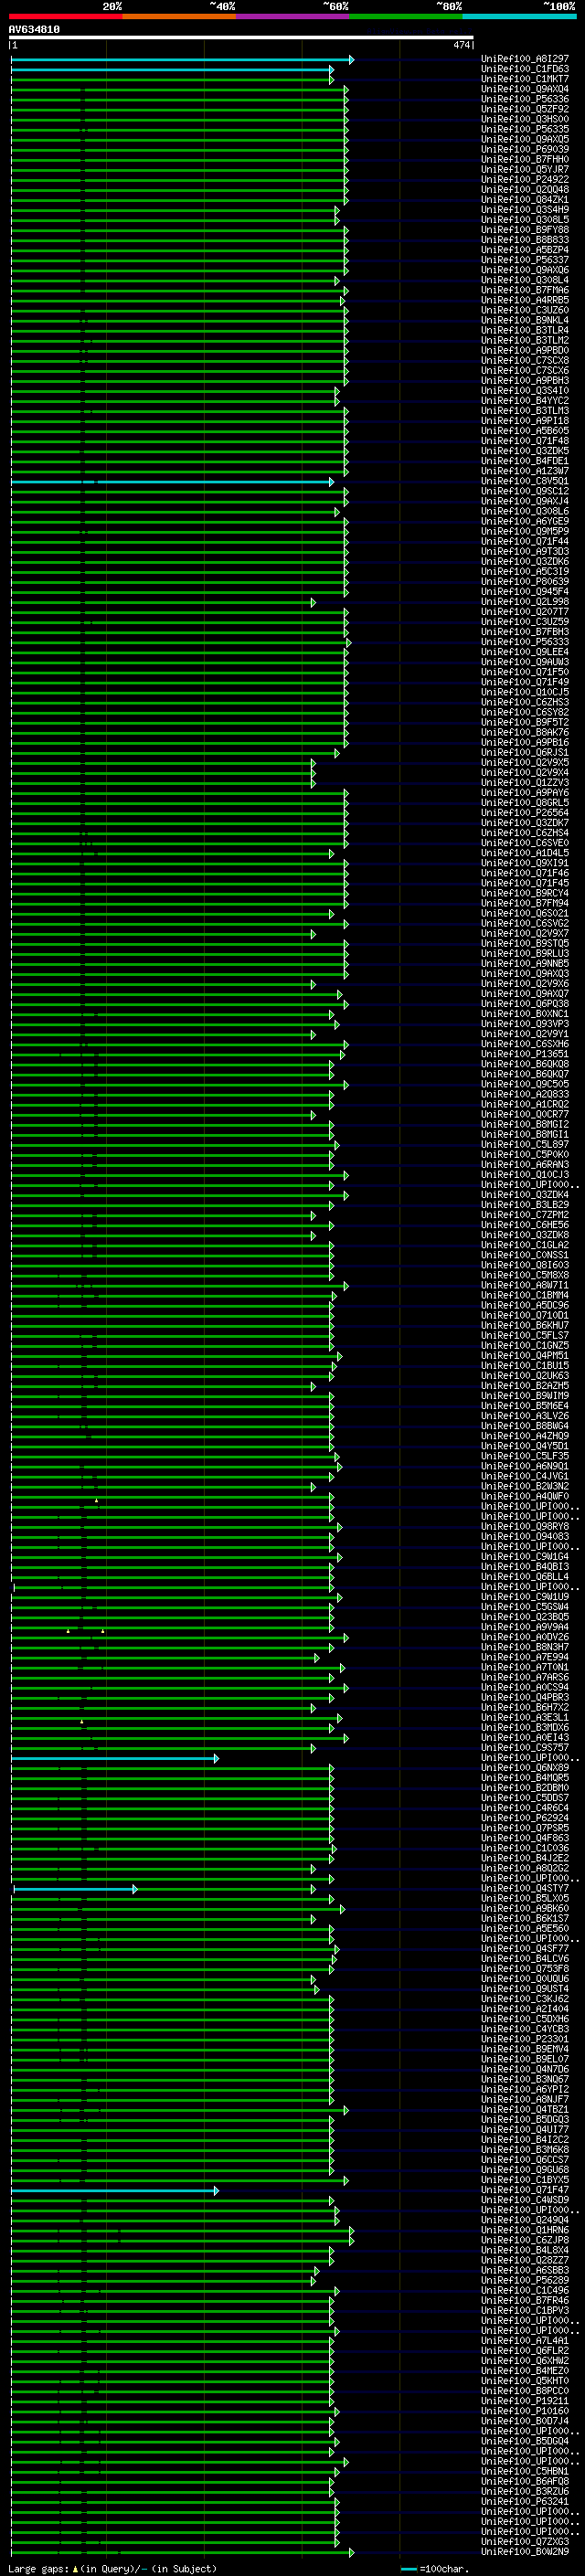Click the UniRef100_Q6RJS1 label
585x2576 pixels.
tap(525, 753)
